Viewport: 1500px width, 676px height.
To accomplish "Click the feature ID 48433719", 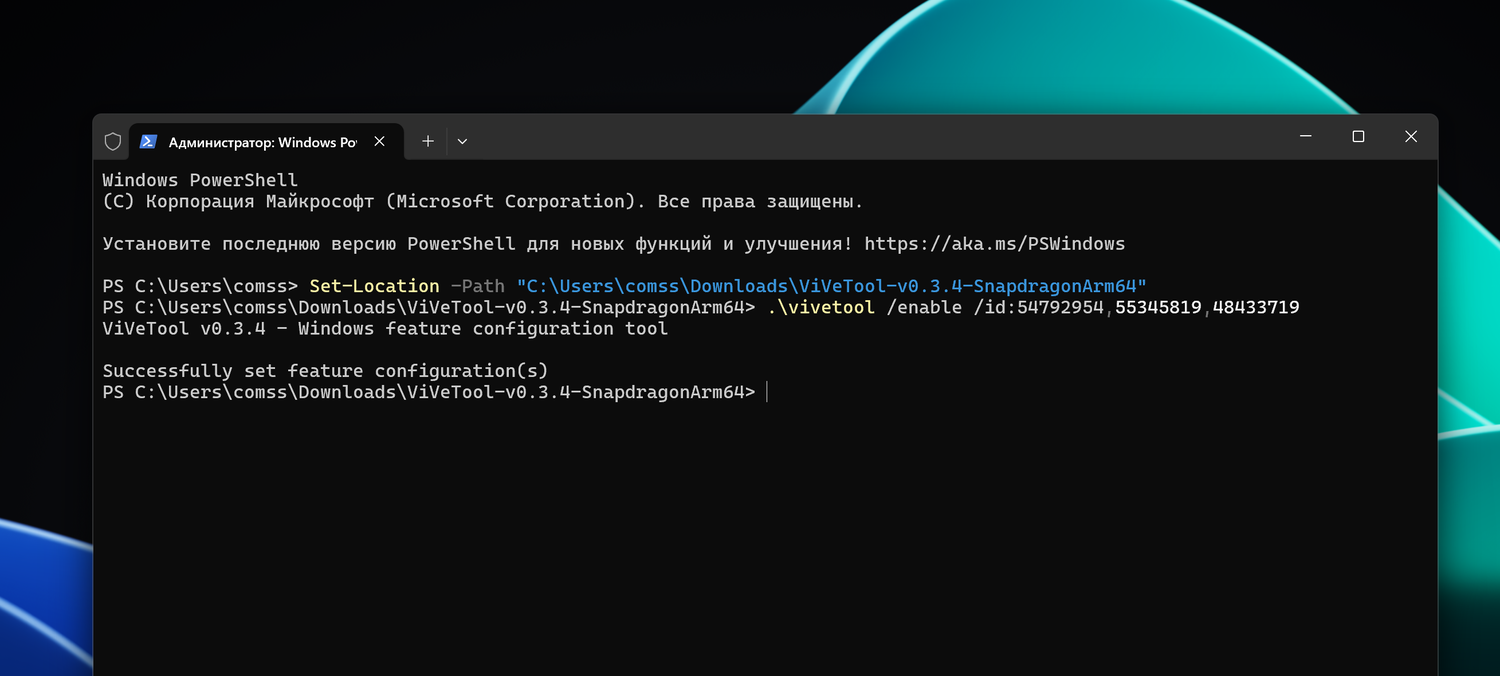I will [1255, 307].
